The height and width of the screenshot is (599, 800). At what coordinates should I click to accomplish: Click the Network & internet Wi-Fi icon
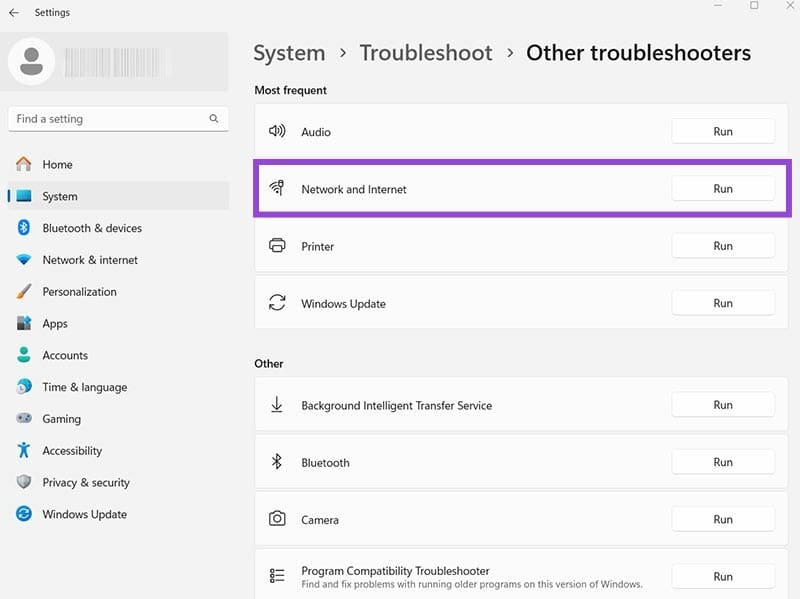(23, 260)
